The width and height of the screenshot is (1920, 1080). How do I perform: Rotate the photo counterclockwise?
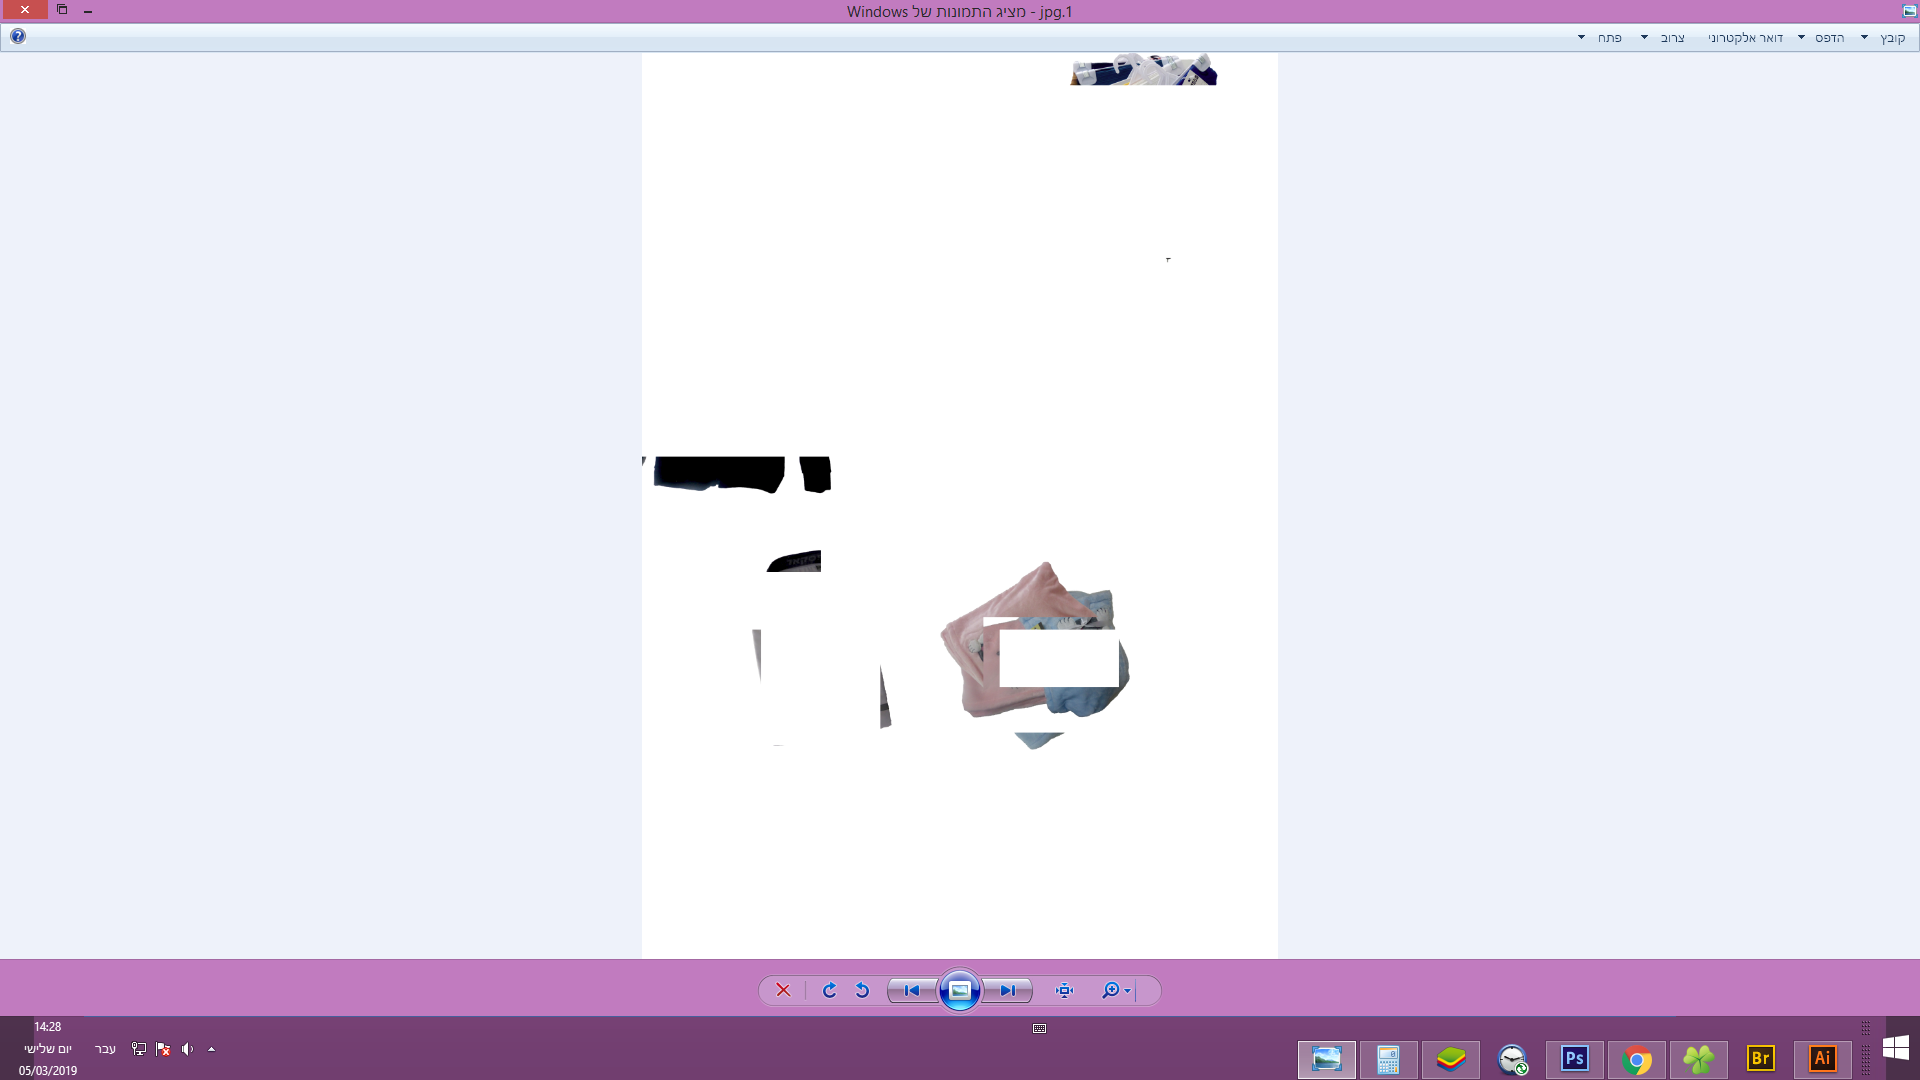(x=862, y=990)
